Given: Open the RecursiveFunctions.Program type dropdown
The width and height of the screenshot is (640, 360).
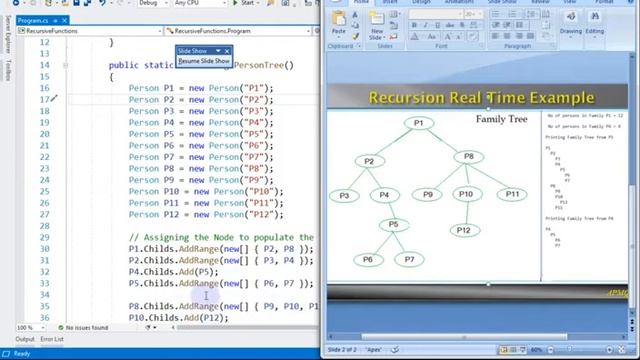Looking at the screenshot, I should coord(238,31).
